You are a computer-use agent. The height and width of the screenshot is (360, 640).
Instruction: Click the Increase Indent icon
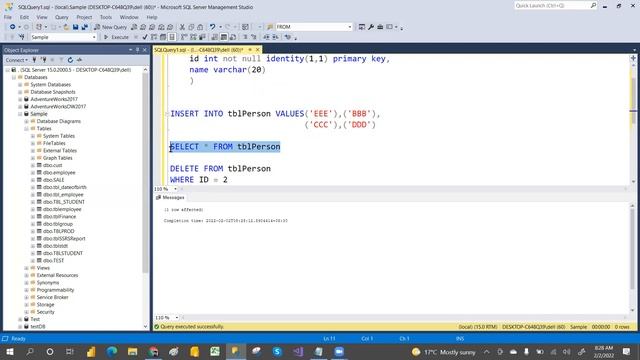tap(276, 37)
